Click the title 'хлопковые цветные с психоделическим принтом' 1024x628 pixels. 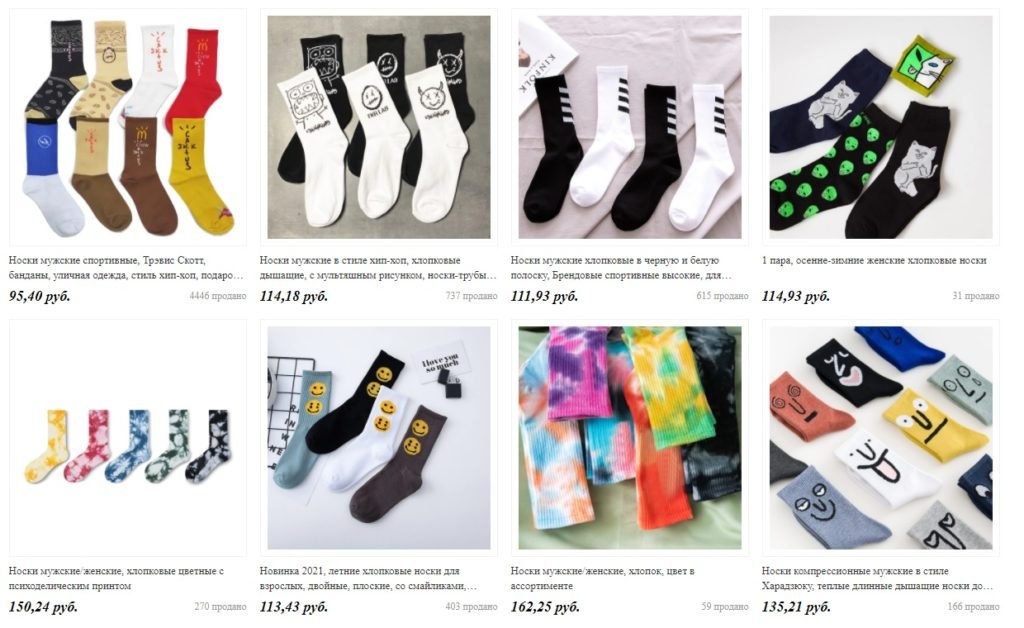tap(116, 578)
